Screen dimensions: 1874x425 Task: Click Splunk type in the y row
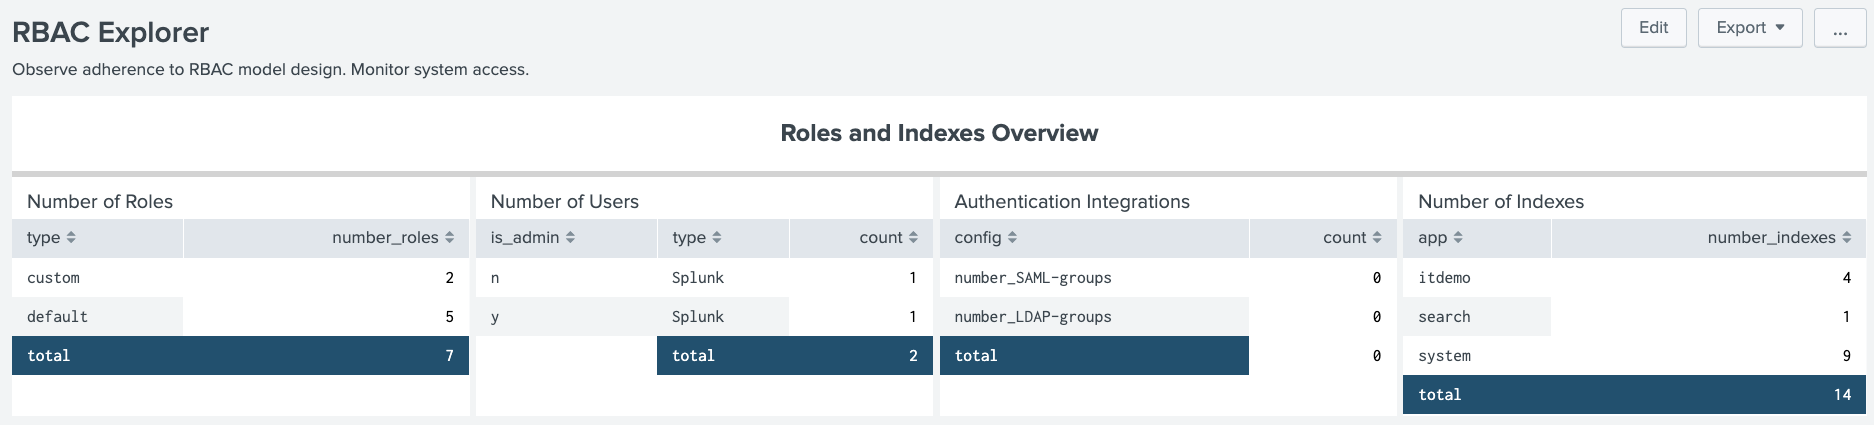click(698, 317)
